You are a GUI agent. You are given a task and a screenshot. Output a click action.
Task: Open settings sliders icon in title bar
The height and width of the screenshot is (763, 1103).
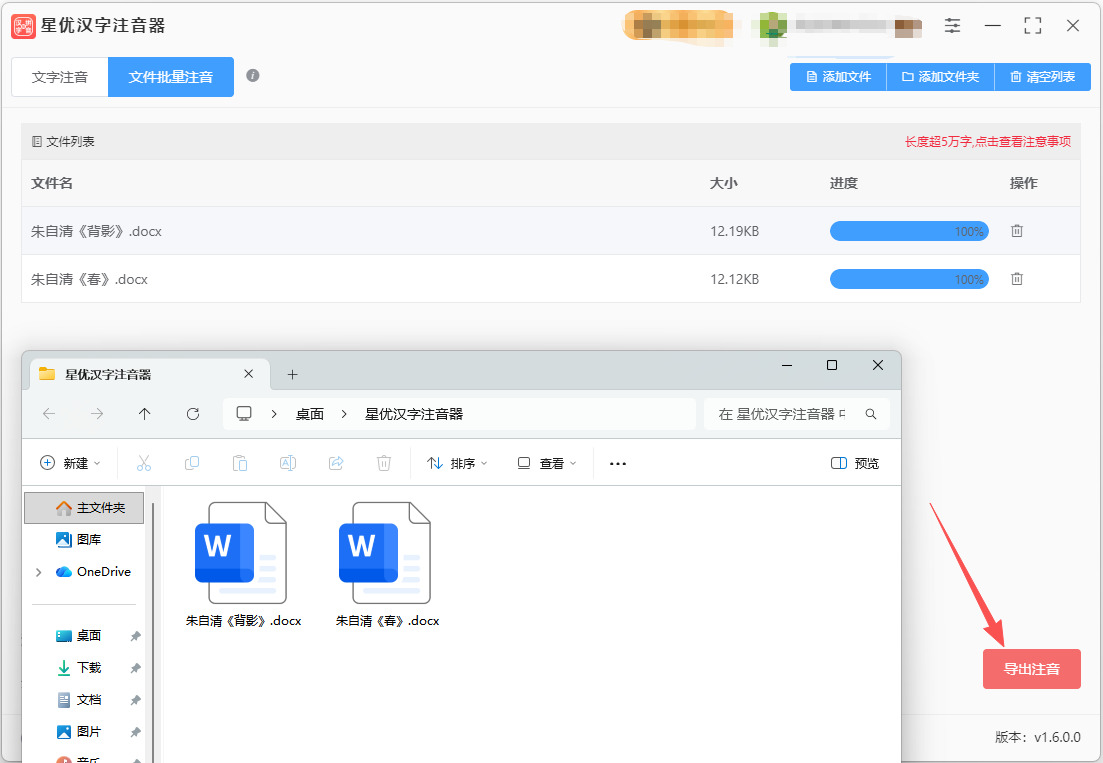952,26
